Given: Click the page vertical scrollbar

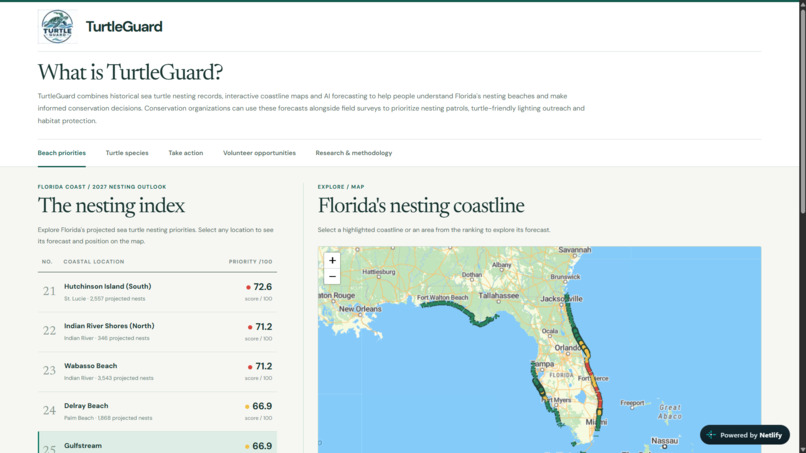Looking at the screenshot, I should (x=802, y=111).
